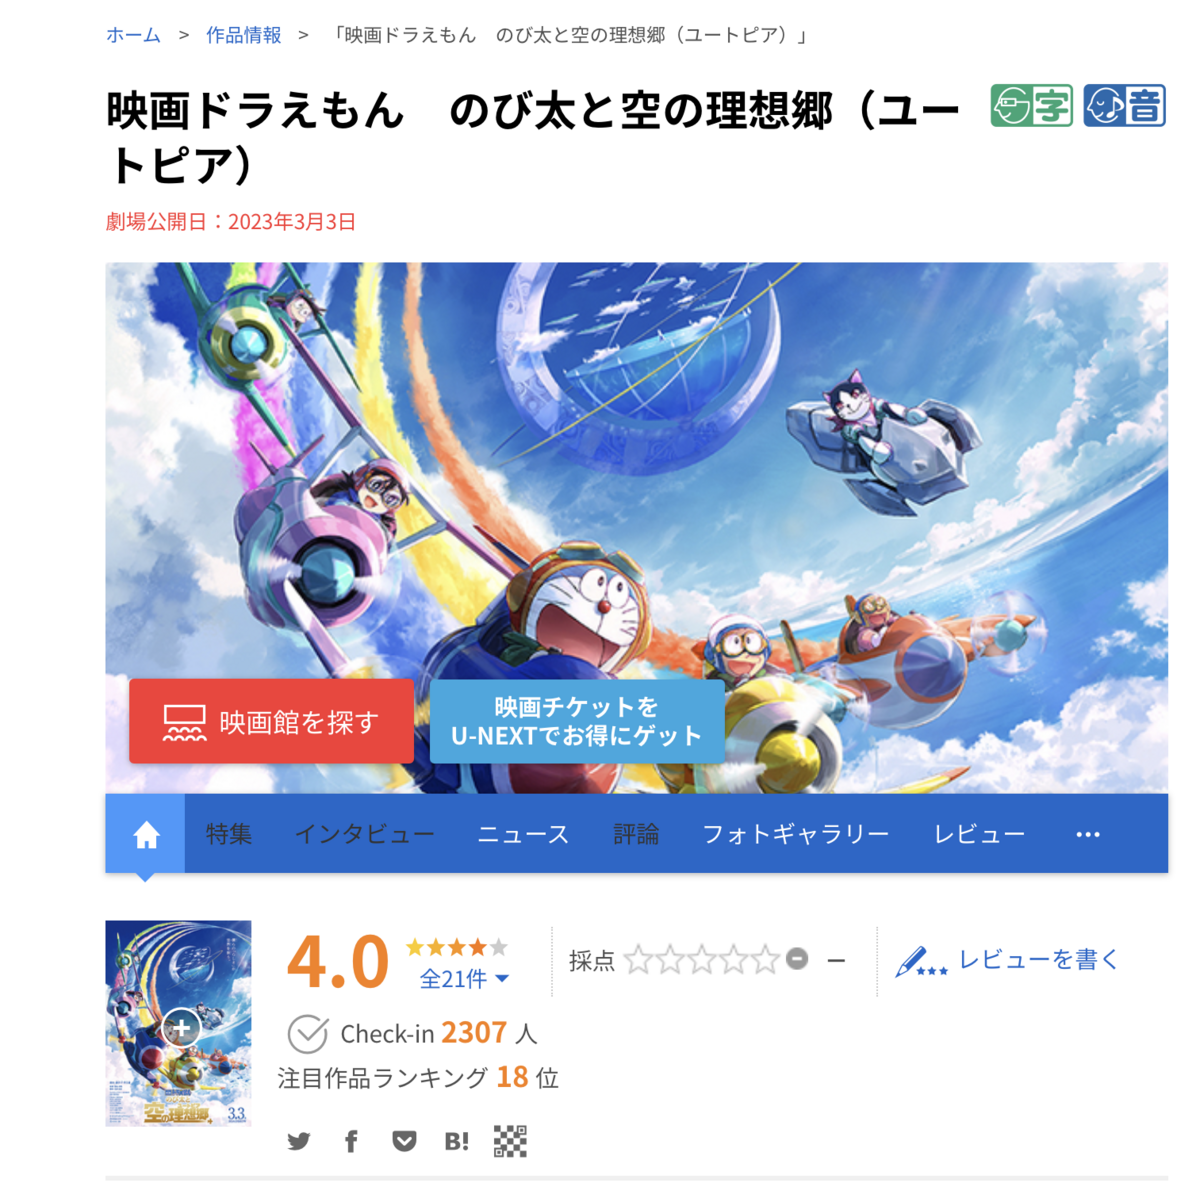Open the レビューを書く link
1200x1198 pixels.
[1007, 961]
